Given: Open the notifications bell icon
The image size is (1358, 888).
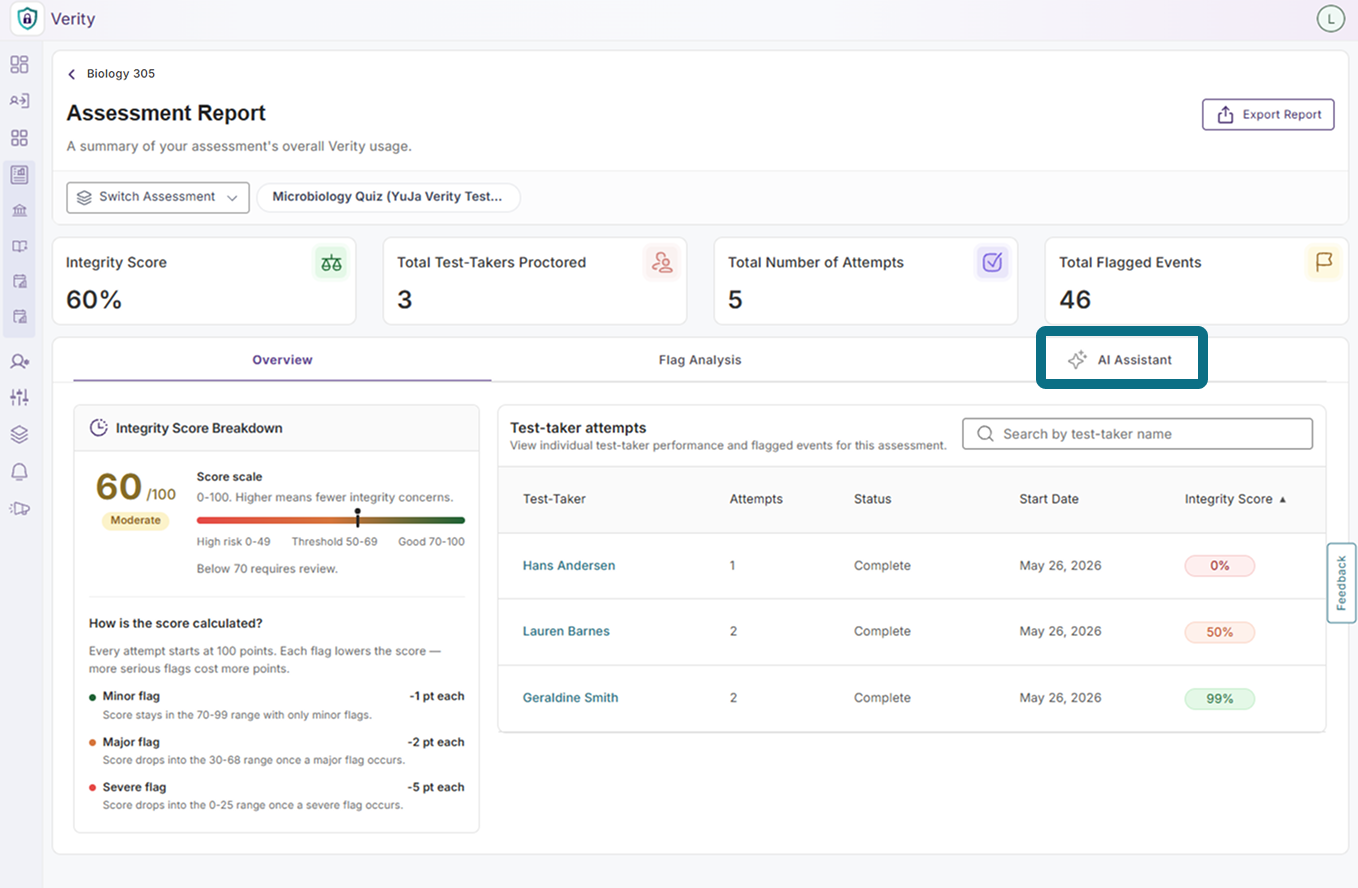Looking at the screenshot, I should point(19,471).
